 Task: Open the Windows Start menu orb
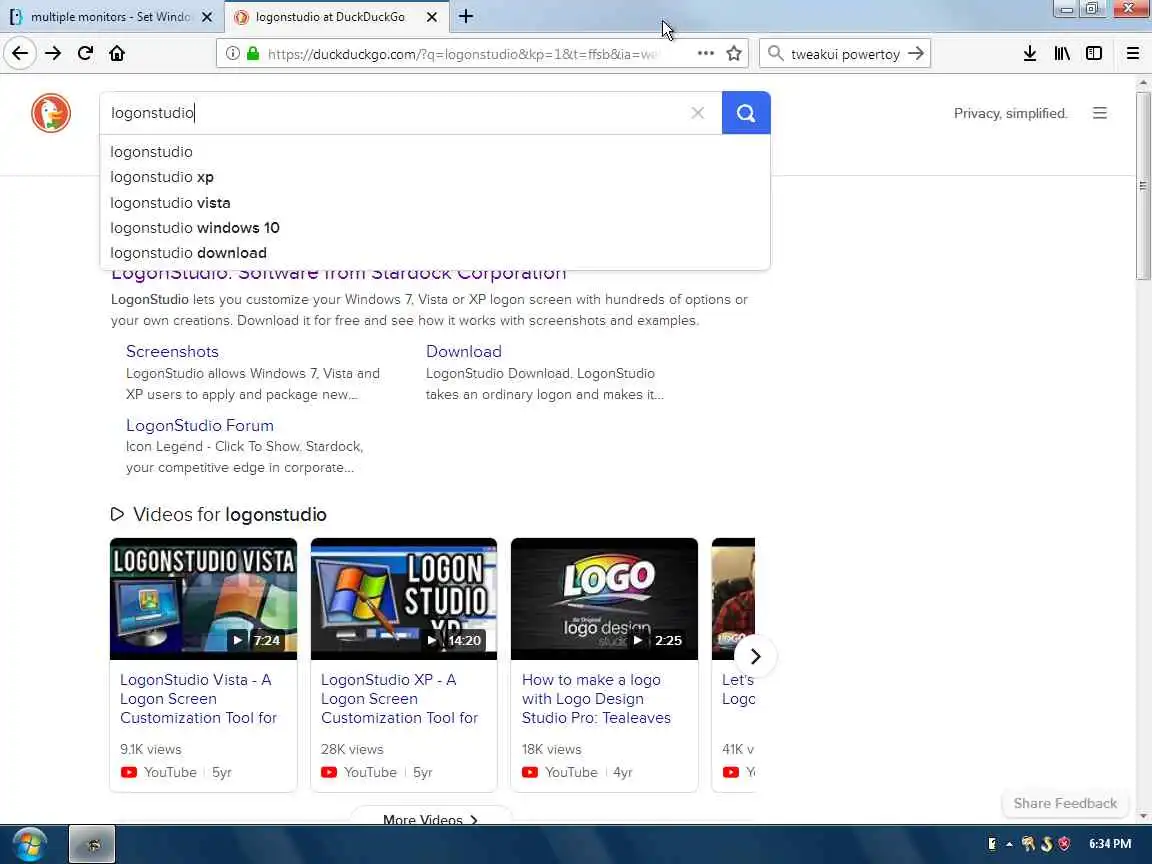tap(29, 844)
